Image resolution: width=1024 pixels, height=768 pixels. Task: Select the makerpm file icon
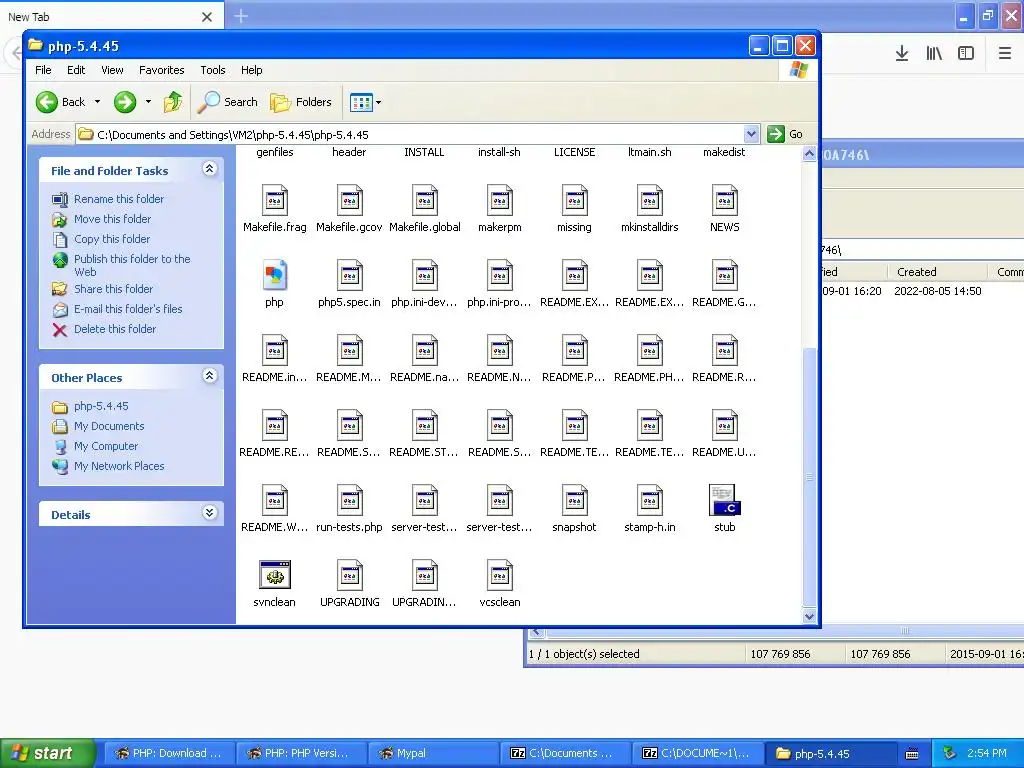pyautogui.click(x=500, y=200)
